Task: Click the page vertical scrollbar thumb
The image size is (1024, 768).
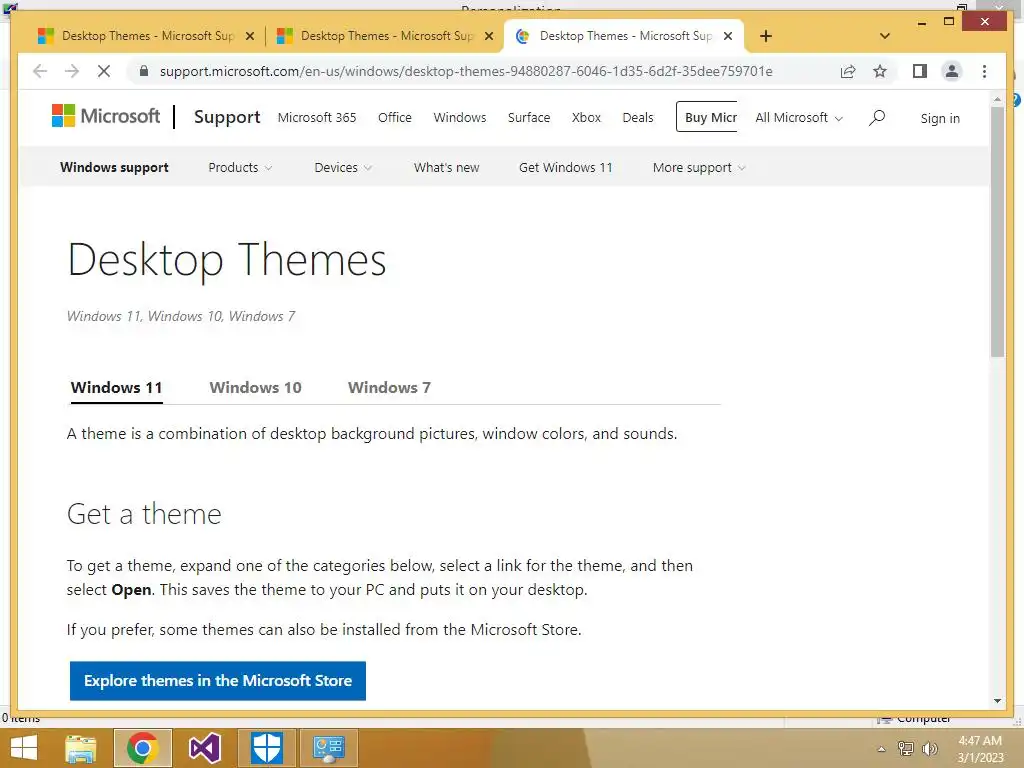Action: pyautogui.click(x=997, y=232)
